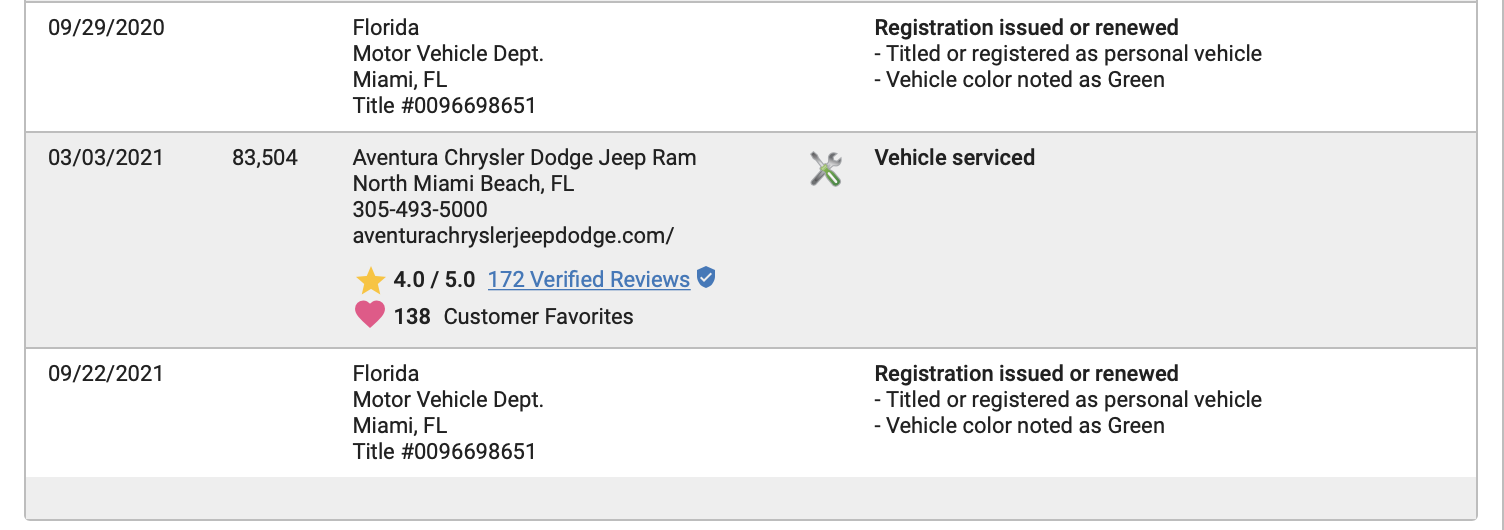
Task: Click the 09/22/2021 date entry
Action: pos(106,374)
